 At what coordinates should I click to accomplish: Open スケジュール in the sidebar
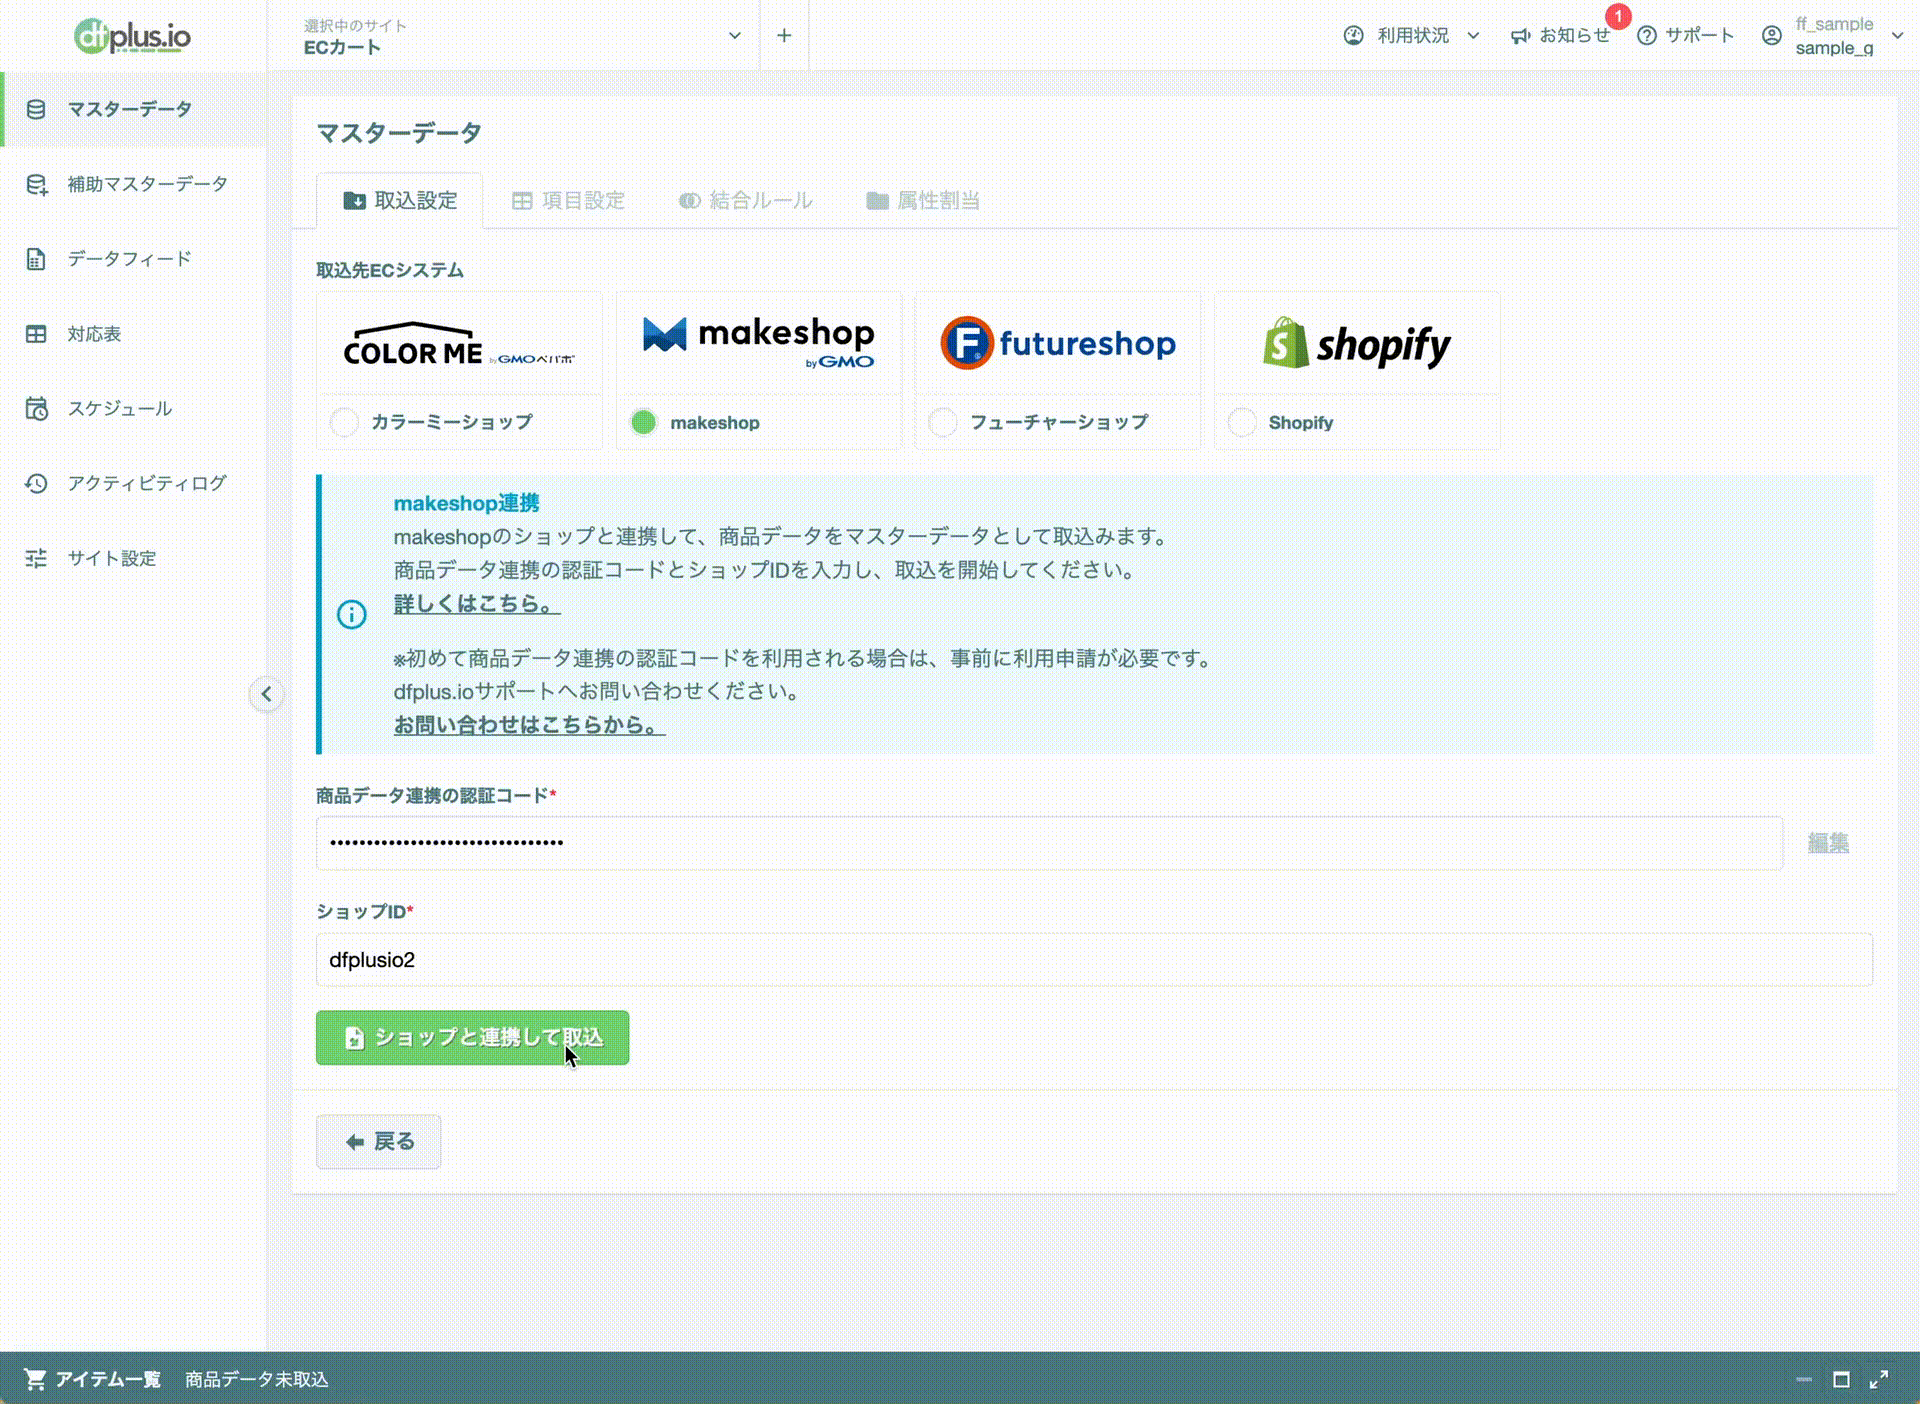click(x=134, y=408)
